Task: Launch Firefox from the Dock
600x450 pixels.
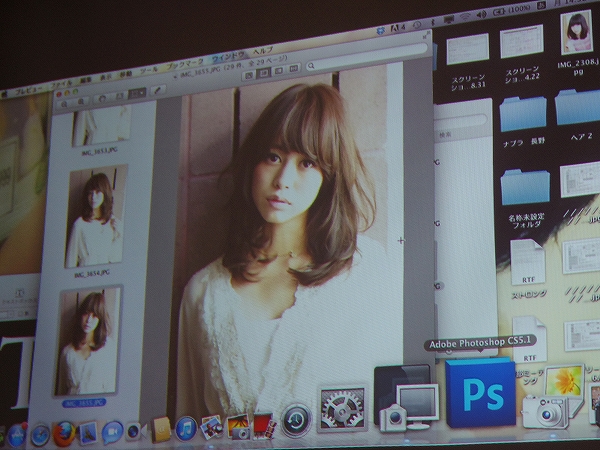Action: (64, 434)
